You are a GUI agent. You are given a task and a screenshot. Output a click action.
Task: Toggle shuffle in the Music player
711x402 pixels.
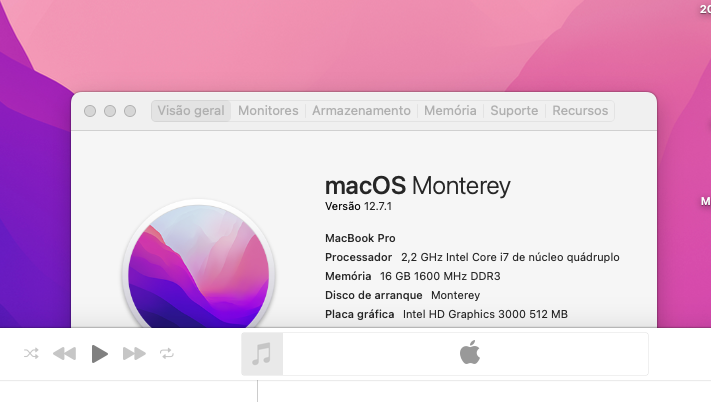pos(31,353)
